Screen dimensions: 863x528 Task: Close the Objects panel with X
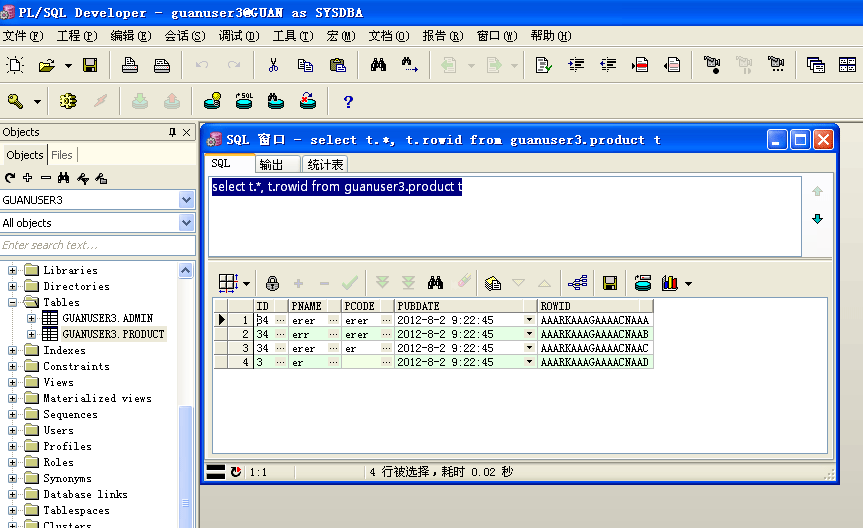pos(187,132)
